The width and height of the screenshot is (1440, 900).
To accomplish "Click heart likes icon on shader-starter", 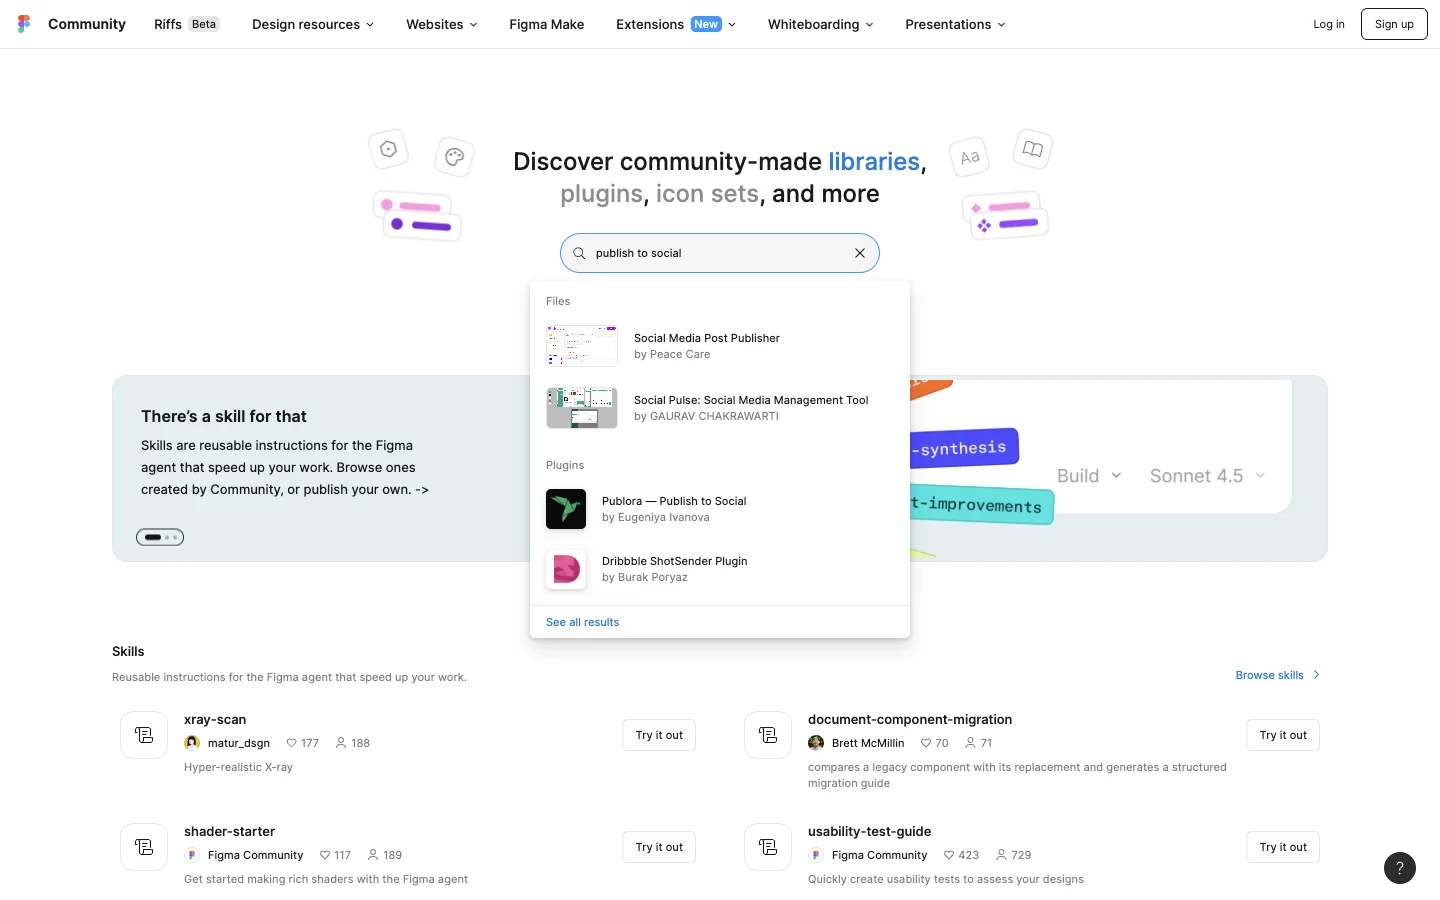I will click(x=325, y=855).
